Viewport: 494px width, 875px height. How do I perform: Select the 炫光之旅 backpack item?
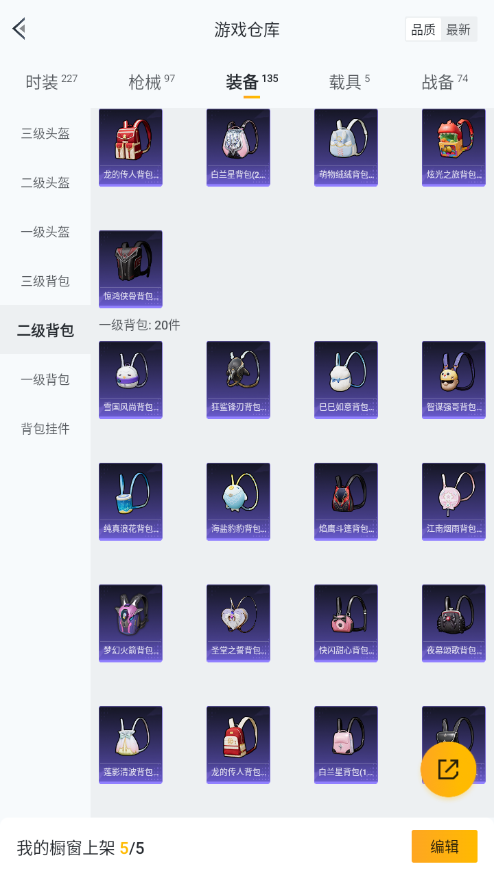(x=454, y=147)
